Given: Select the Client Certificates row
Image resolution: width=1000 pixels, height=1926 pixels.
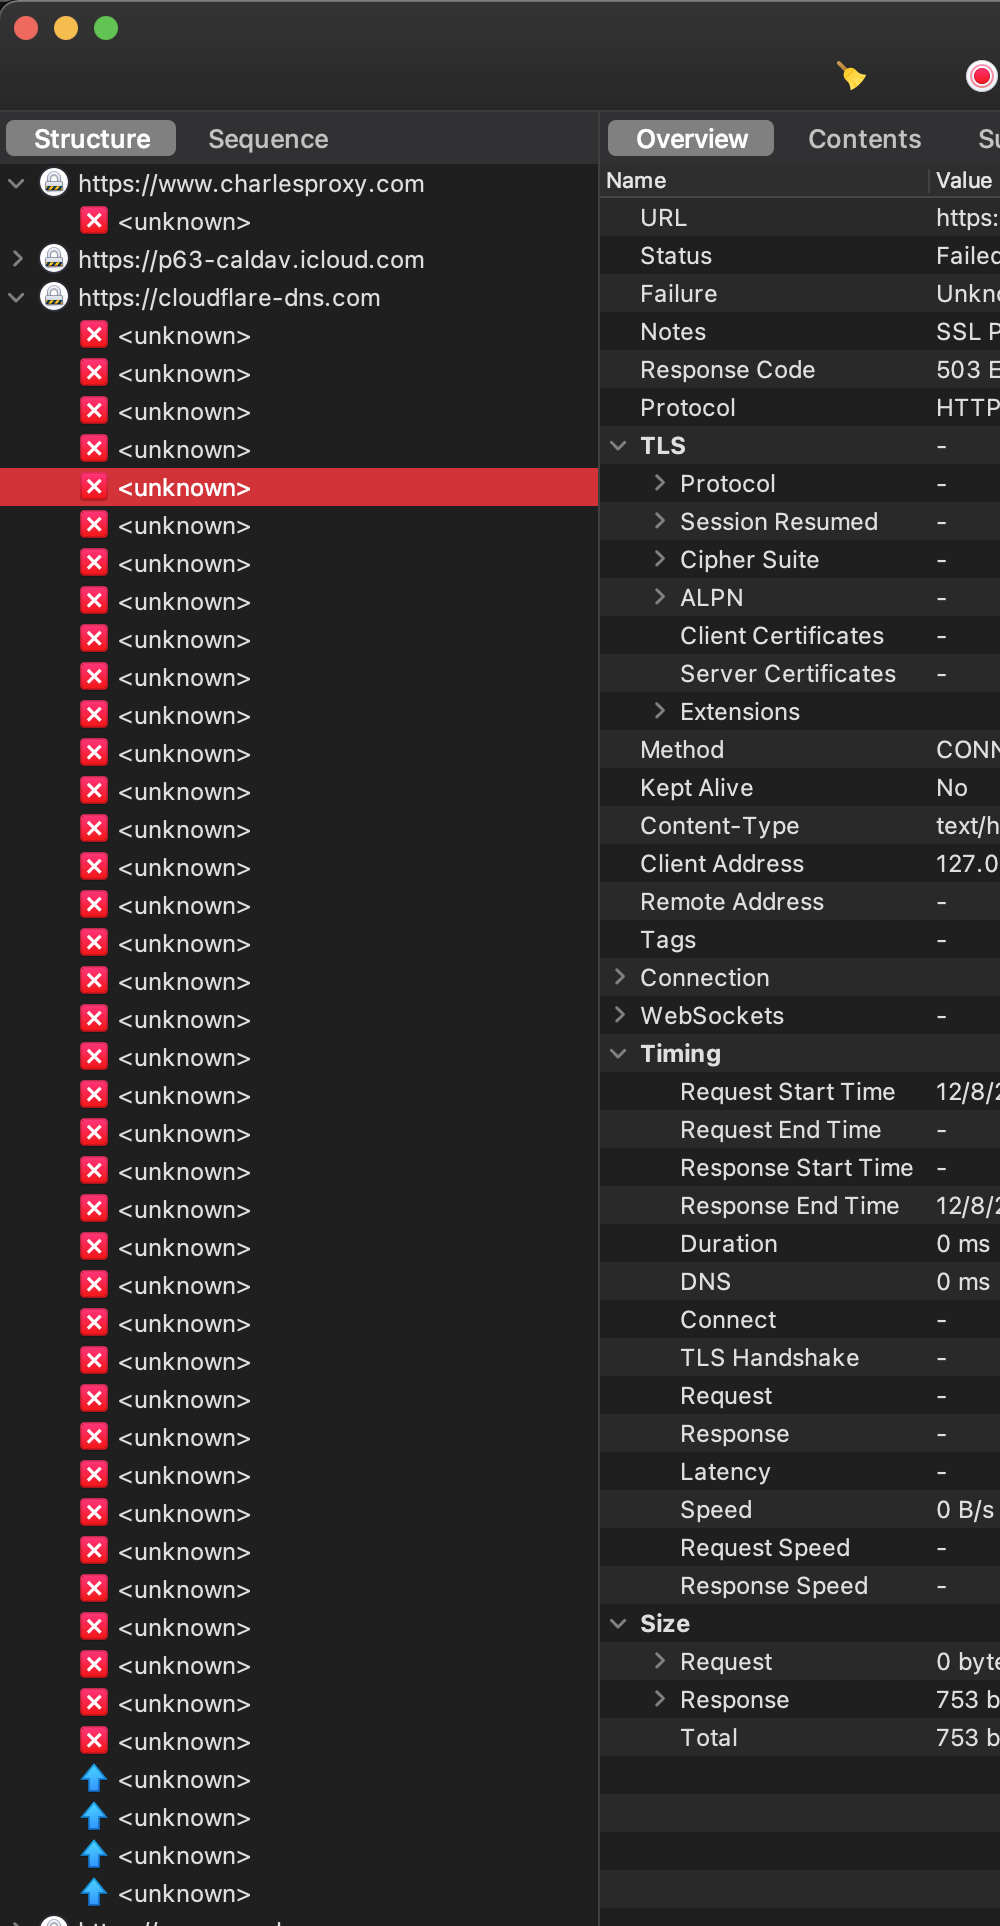Looking at the screenshot, I should [x=800, y=635].
